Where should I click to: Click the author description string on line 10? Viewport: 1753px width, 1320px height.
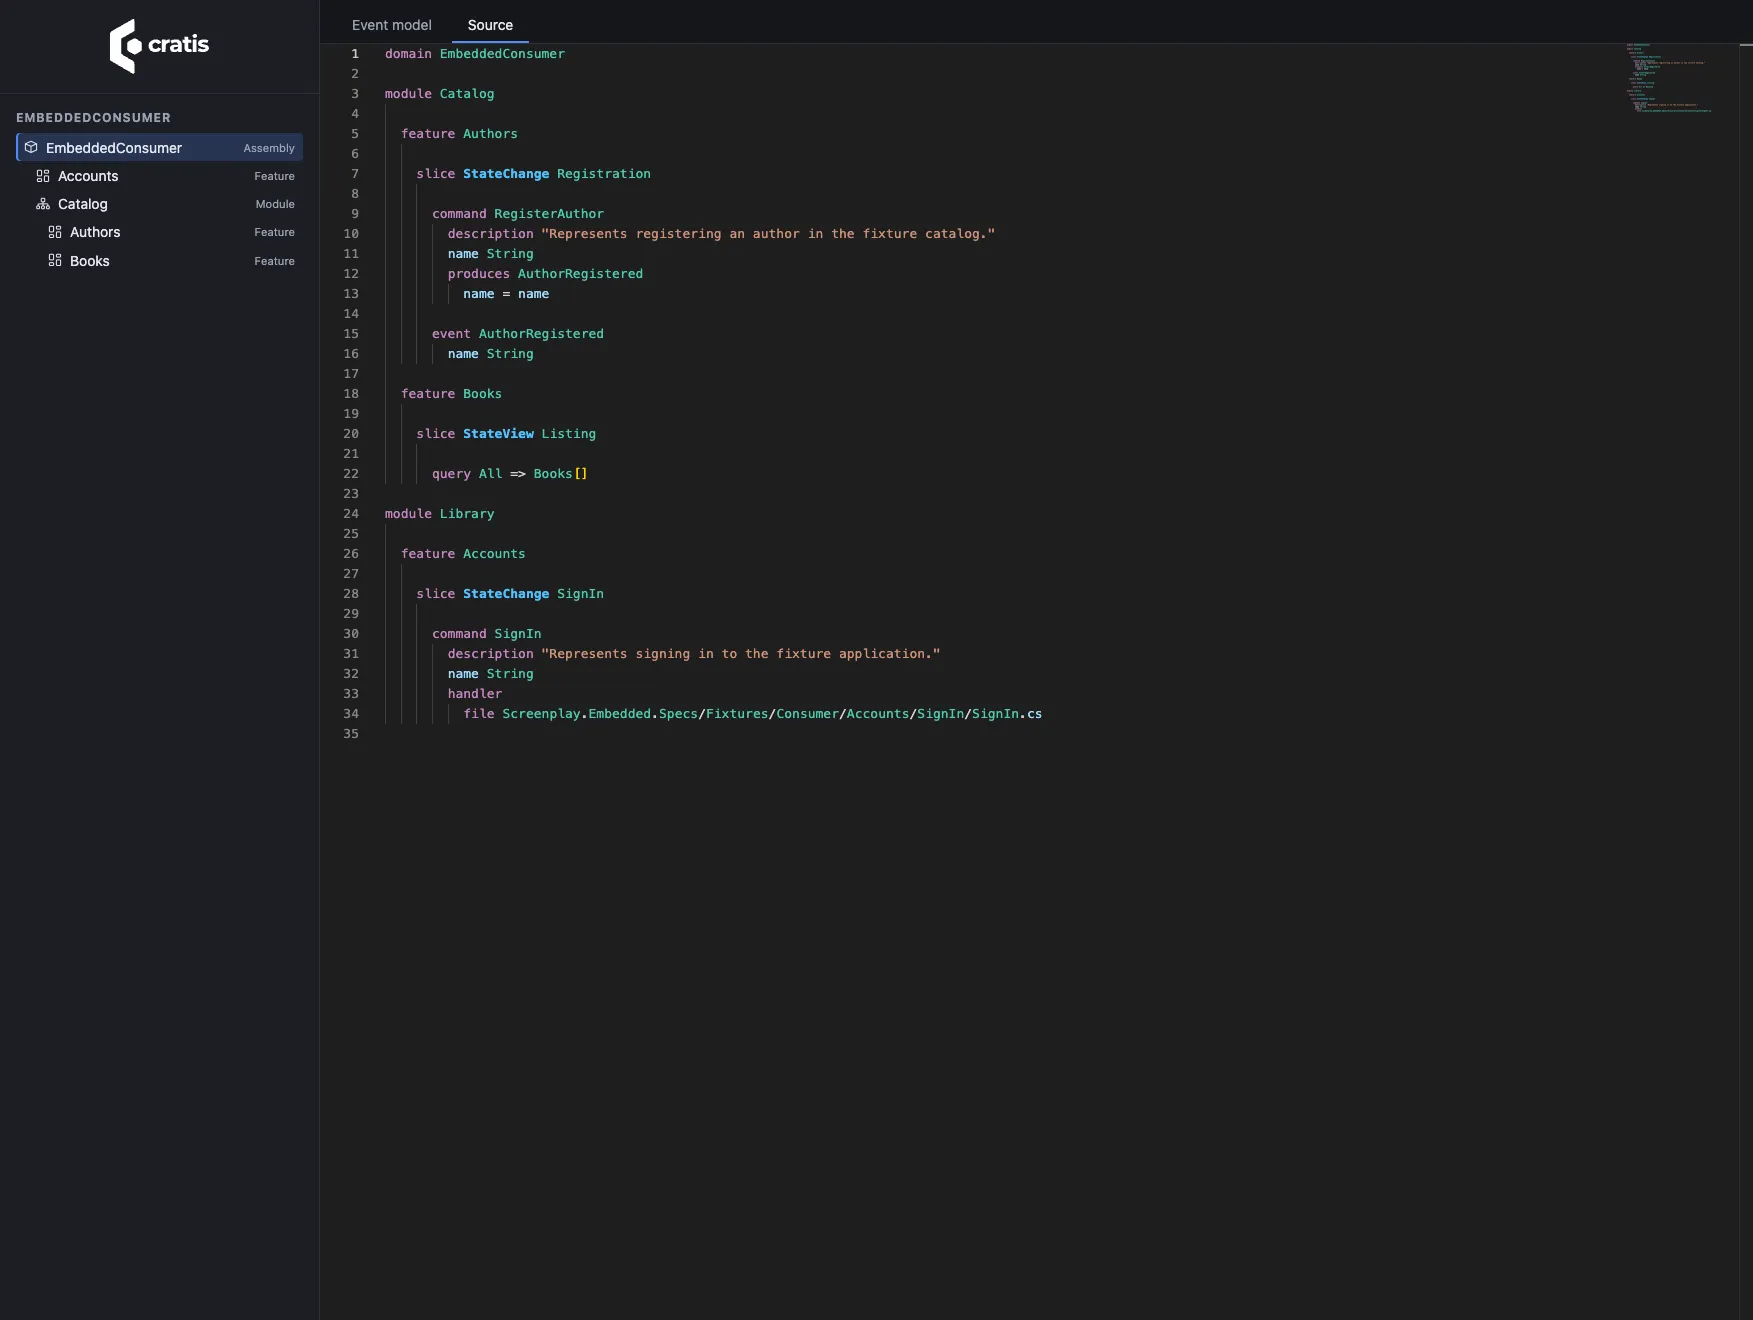768,234
